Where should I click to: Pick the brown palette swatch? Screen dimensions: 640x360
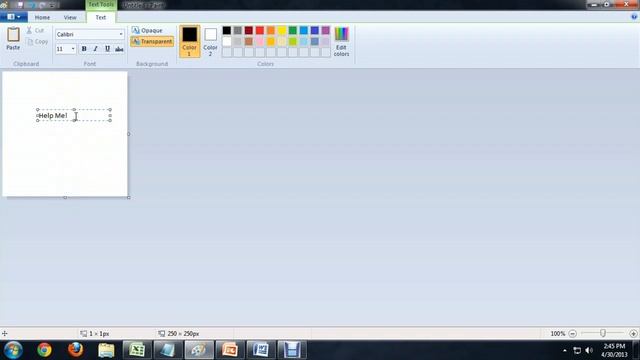(249, 41)
